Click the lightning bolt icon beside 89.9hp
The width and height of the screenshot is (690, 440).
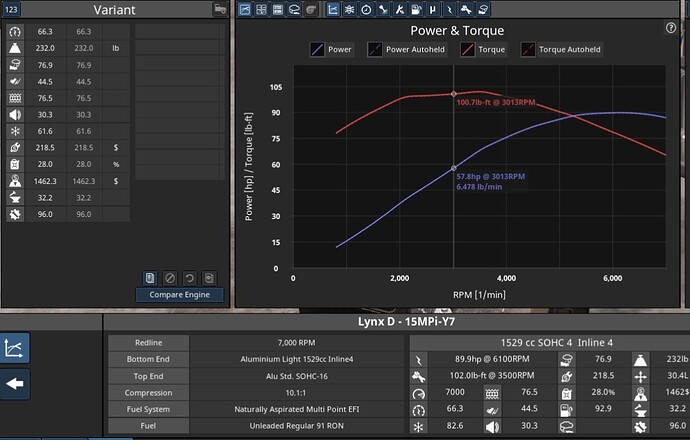click(x=418, y=360)
